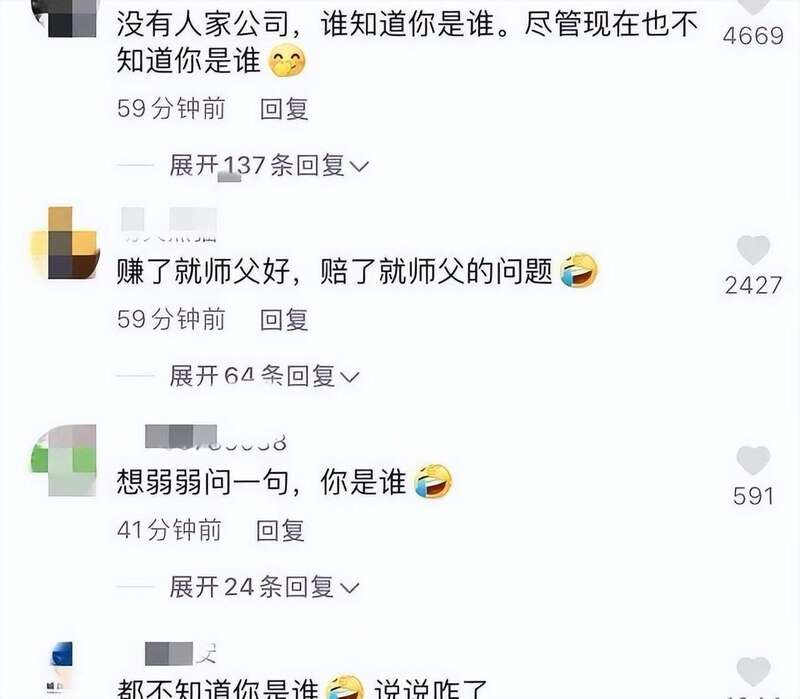Viewport: 800px width, 699px height.
Task: Expand 137 replies thread
Action: (x=268, y=165)
